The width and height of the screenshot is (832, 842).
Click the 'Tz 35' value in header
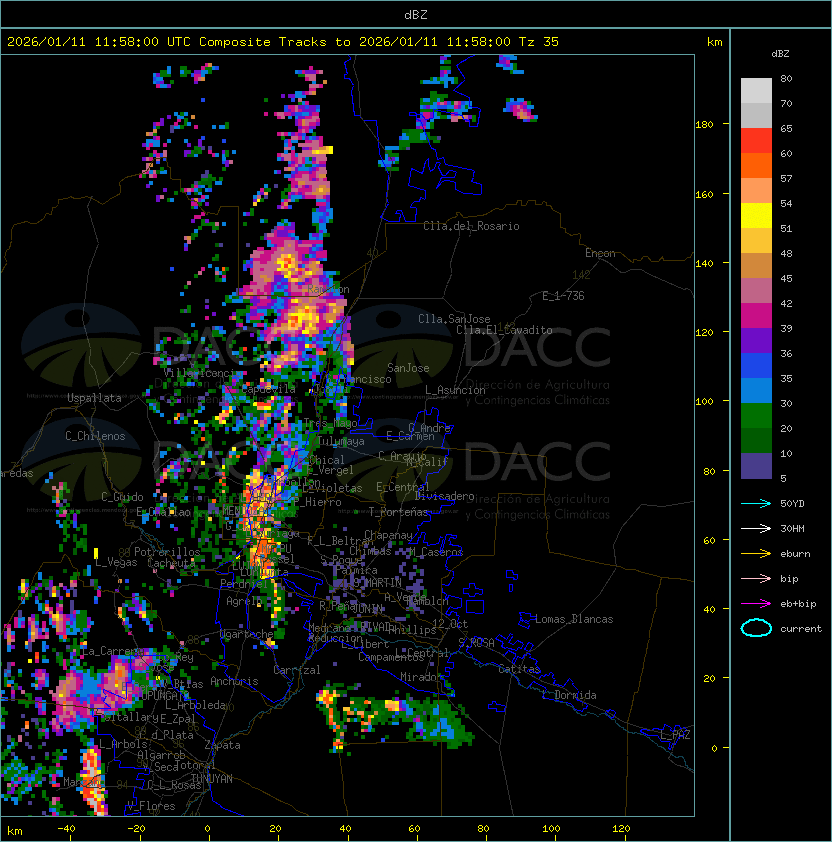[539, 42]
